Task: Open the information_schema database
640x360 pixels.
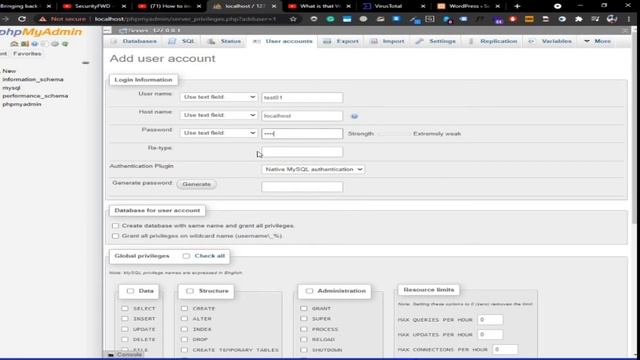Action: [x=33, y=80]
